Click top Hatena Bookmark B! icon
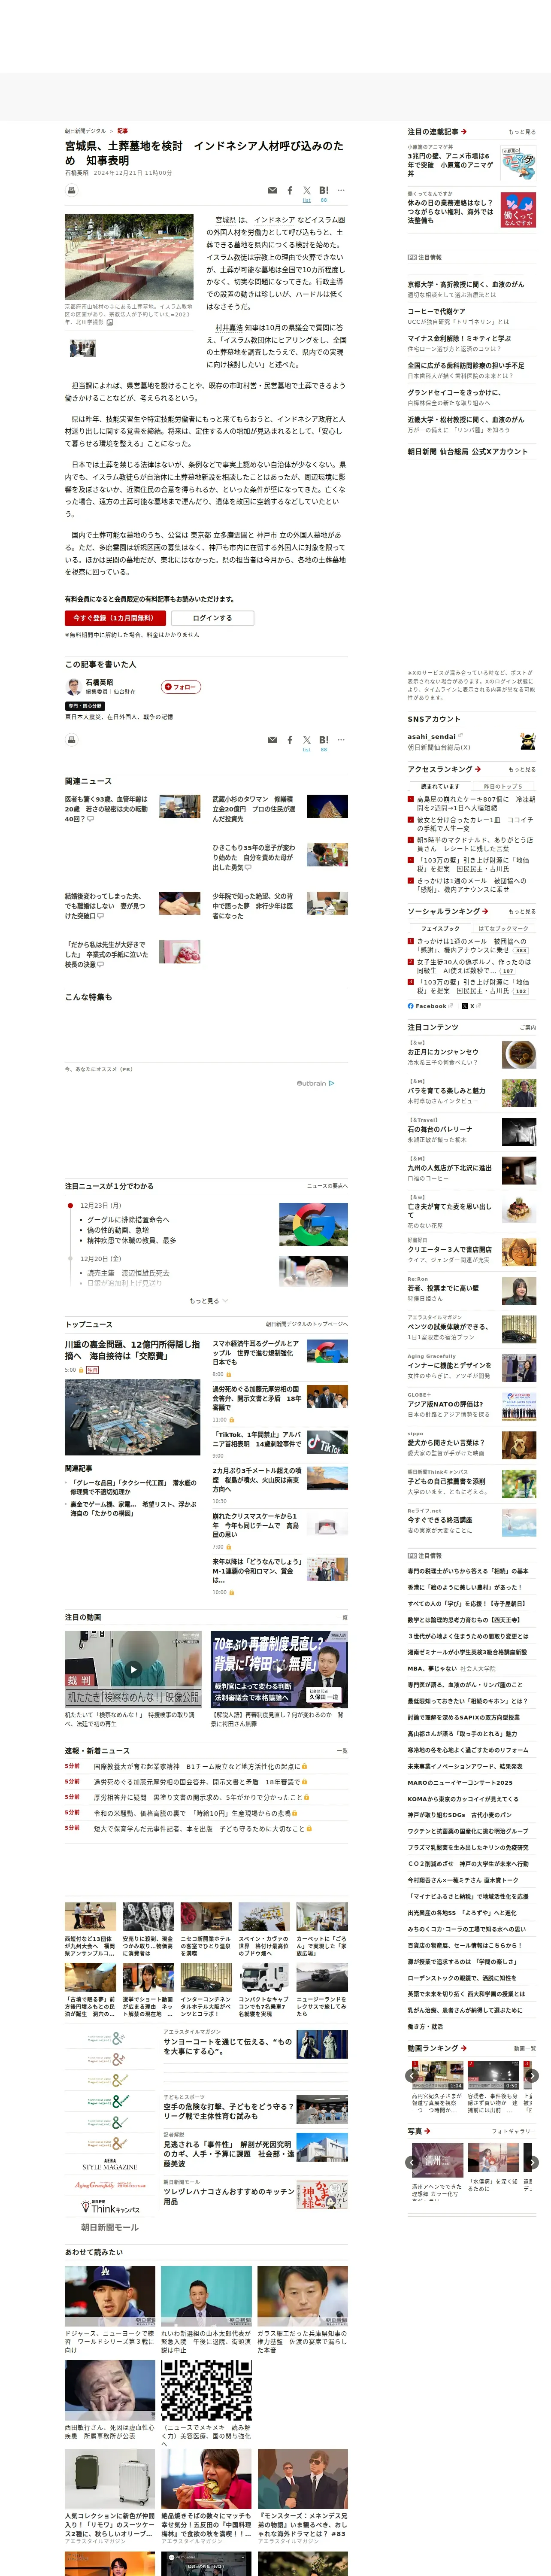Screen dimensions: 551x2576 [x=324, y=190]
